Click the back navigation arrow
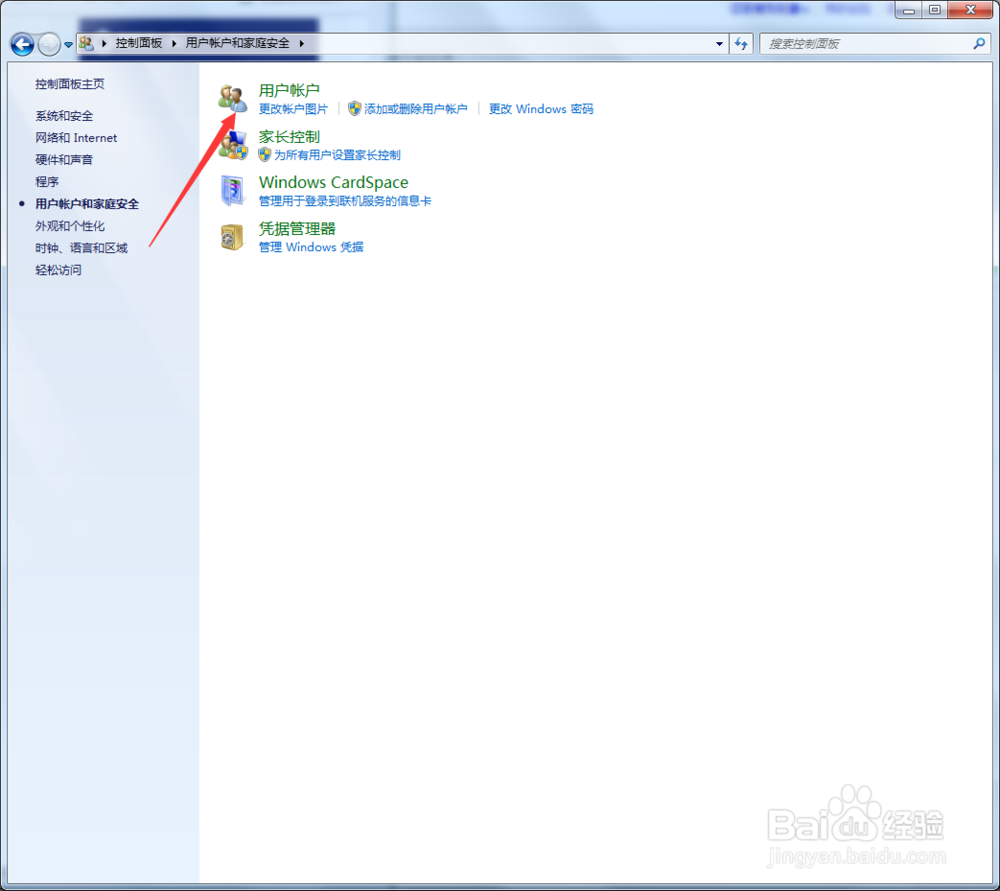 pyautogui.click(x=22, y=44)
